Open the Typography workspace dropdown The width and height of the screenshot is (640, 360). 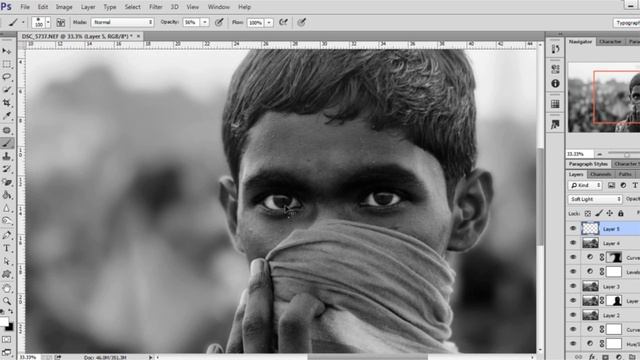pos(627,23)
